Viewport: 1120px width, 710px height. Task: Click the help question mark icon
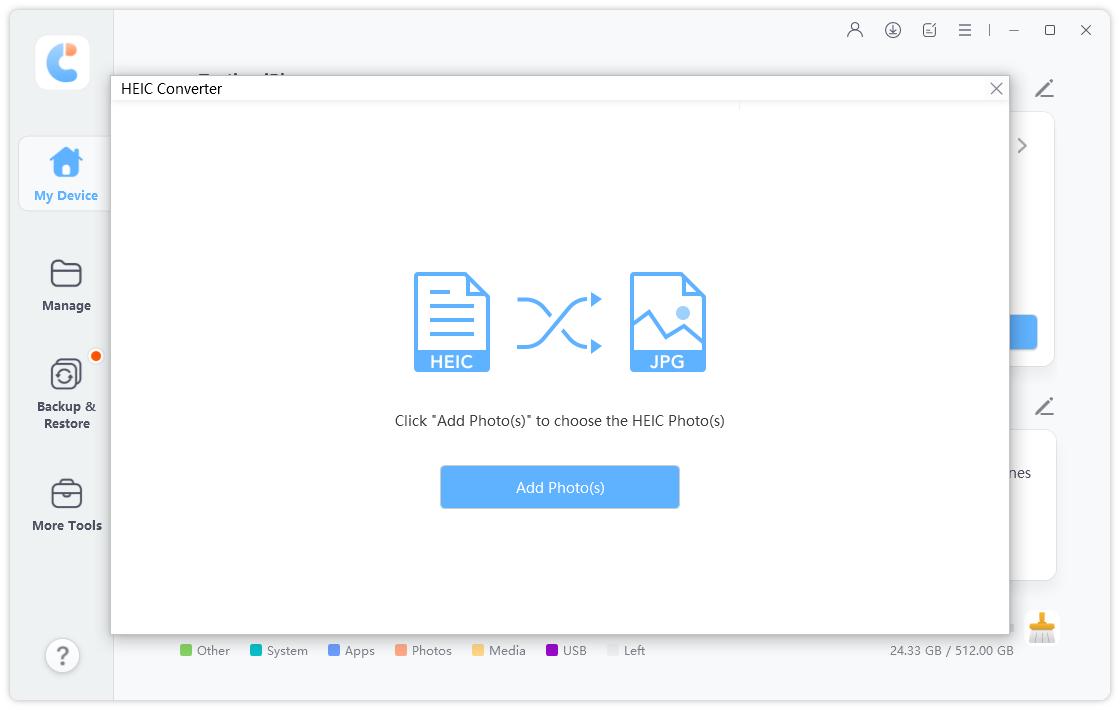pyautogui.click(x=62, y=655)
